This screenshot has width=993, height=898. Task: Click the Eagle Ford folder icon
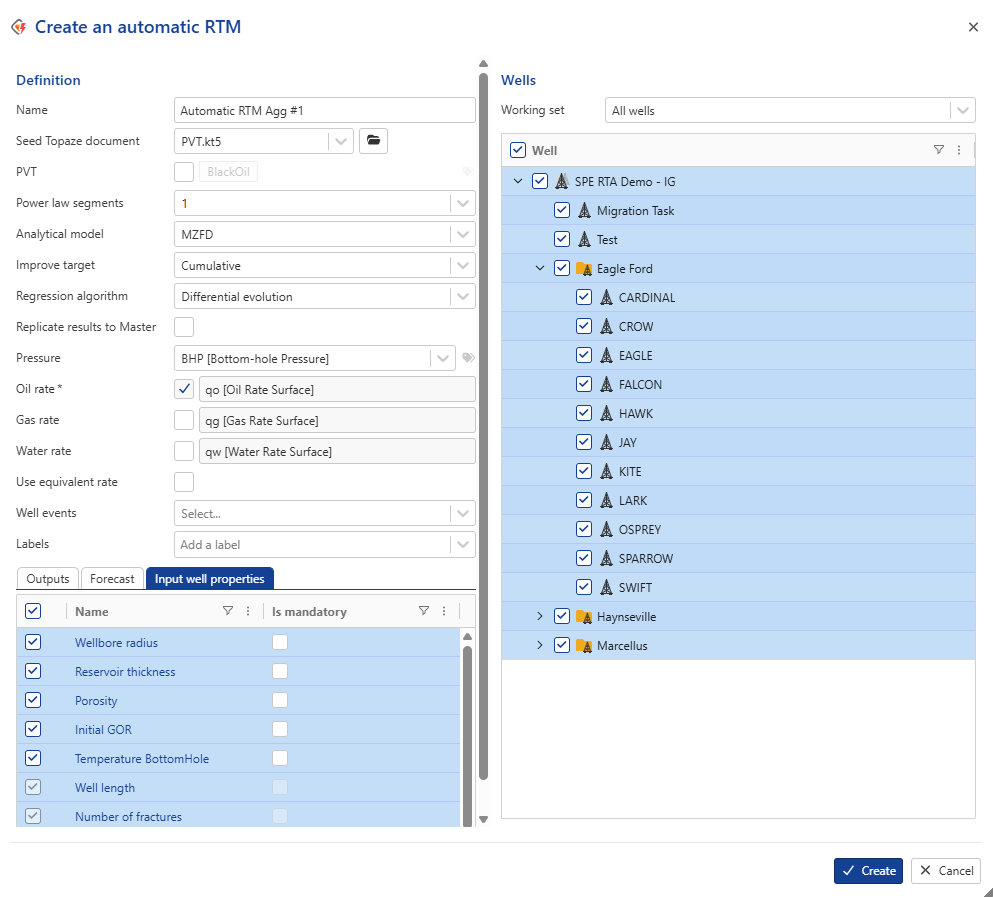point(584,269)
